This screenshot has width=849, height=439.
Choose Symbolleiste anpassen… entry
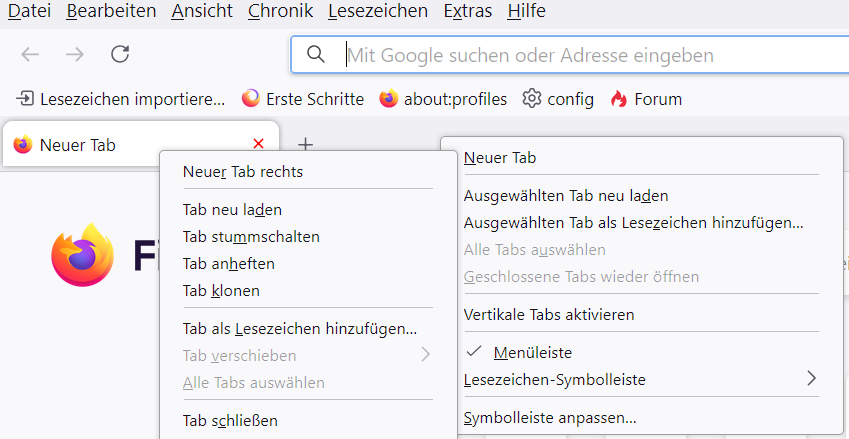[550, 417]
